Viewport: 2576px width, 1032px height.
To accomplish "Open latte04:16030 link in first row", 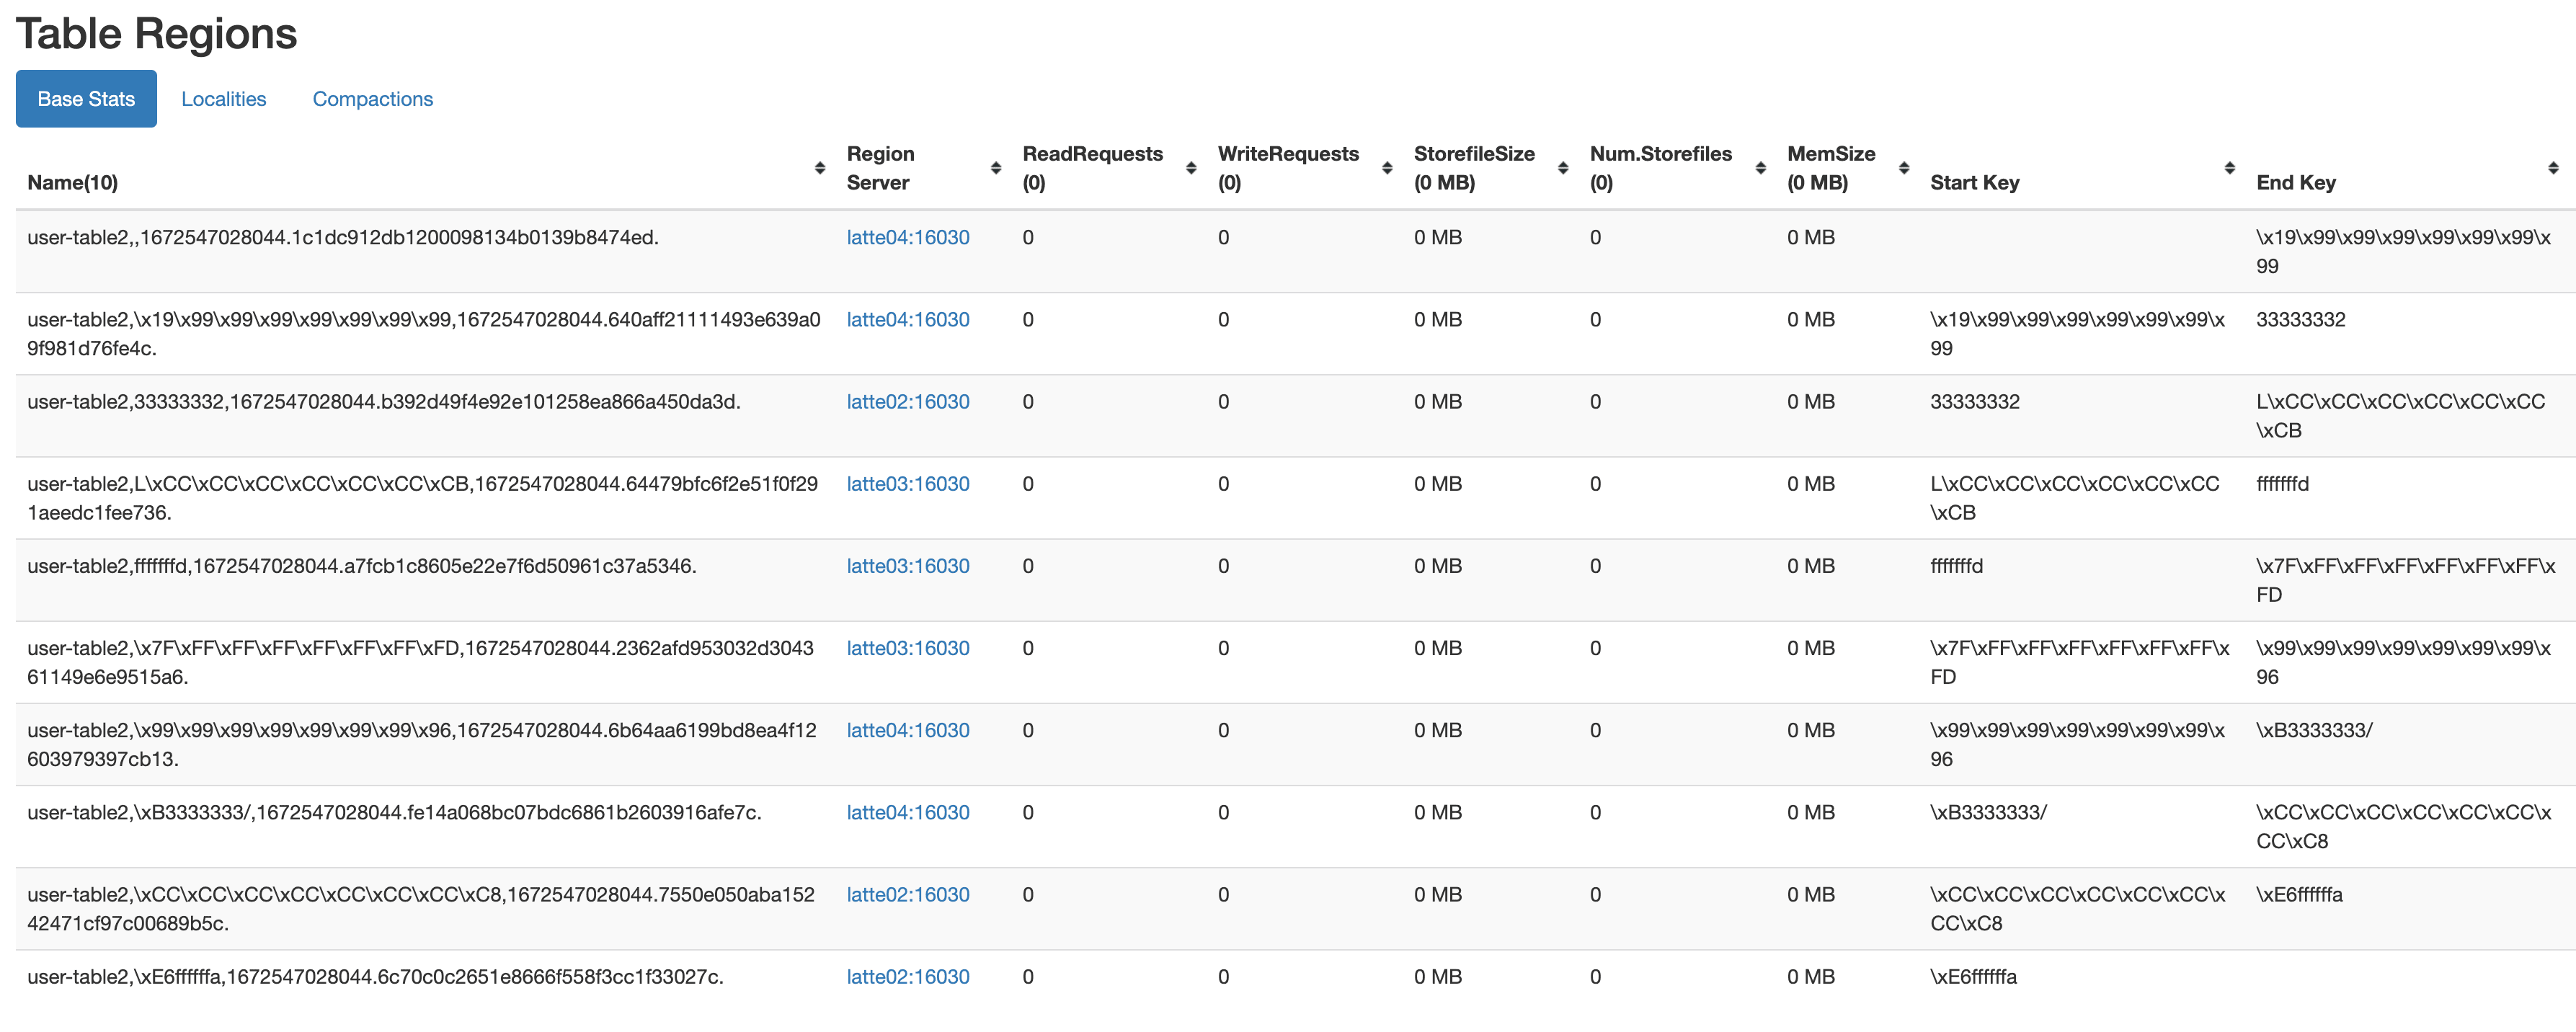I will (907, 238).
